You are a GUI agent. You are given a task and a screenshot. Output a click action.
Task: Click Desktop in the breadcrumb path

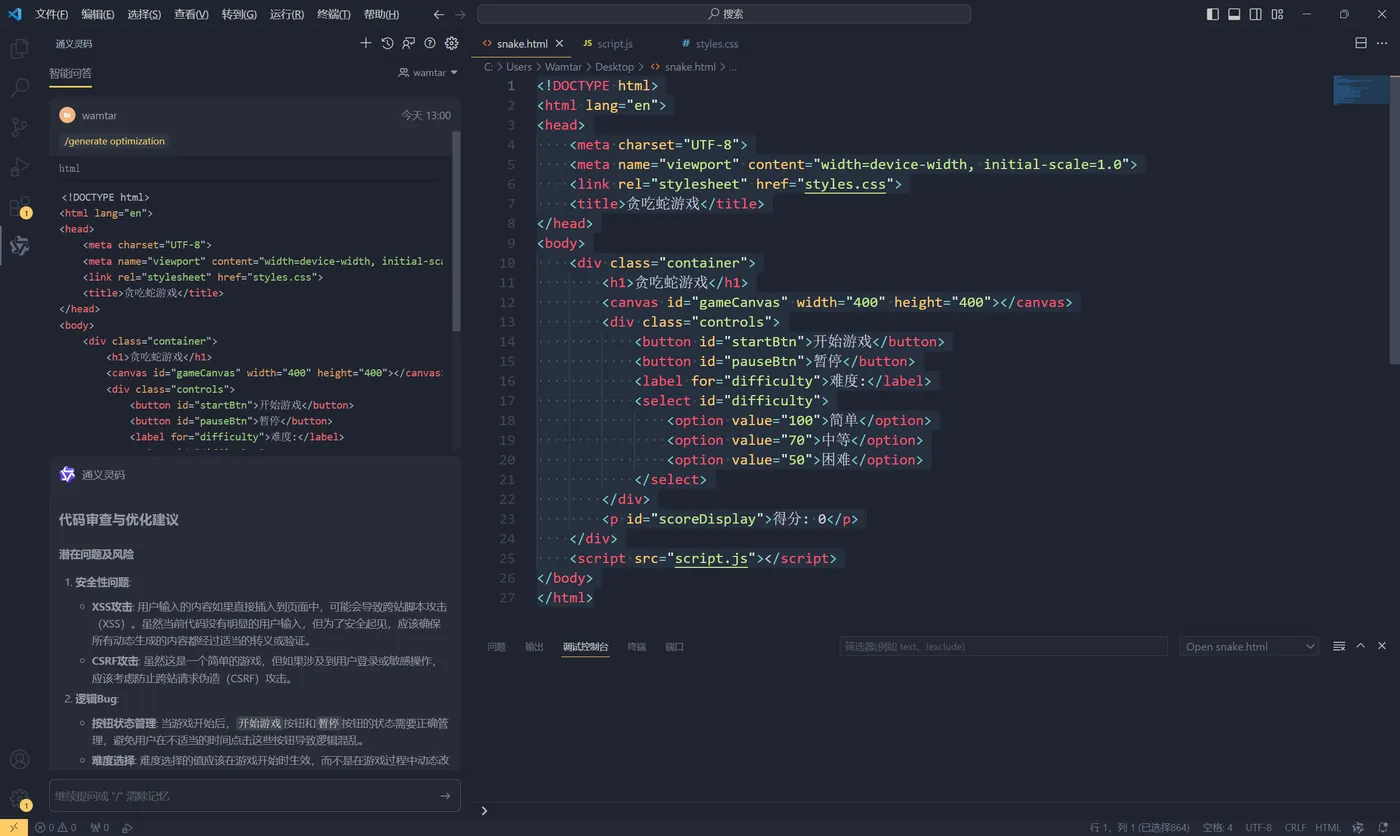615,67
